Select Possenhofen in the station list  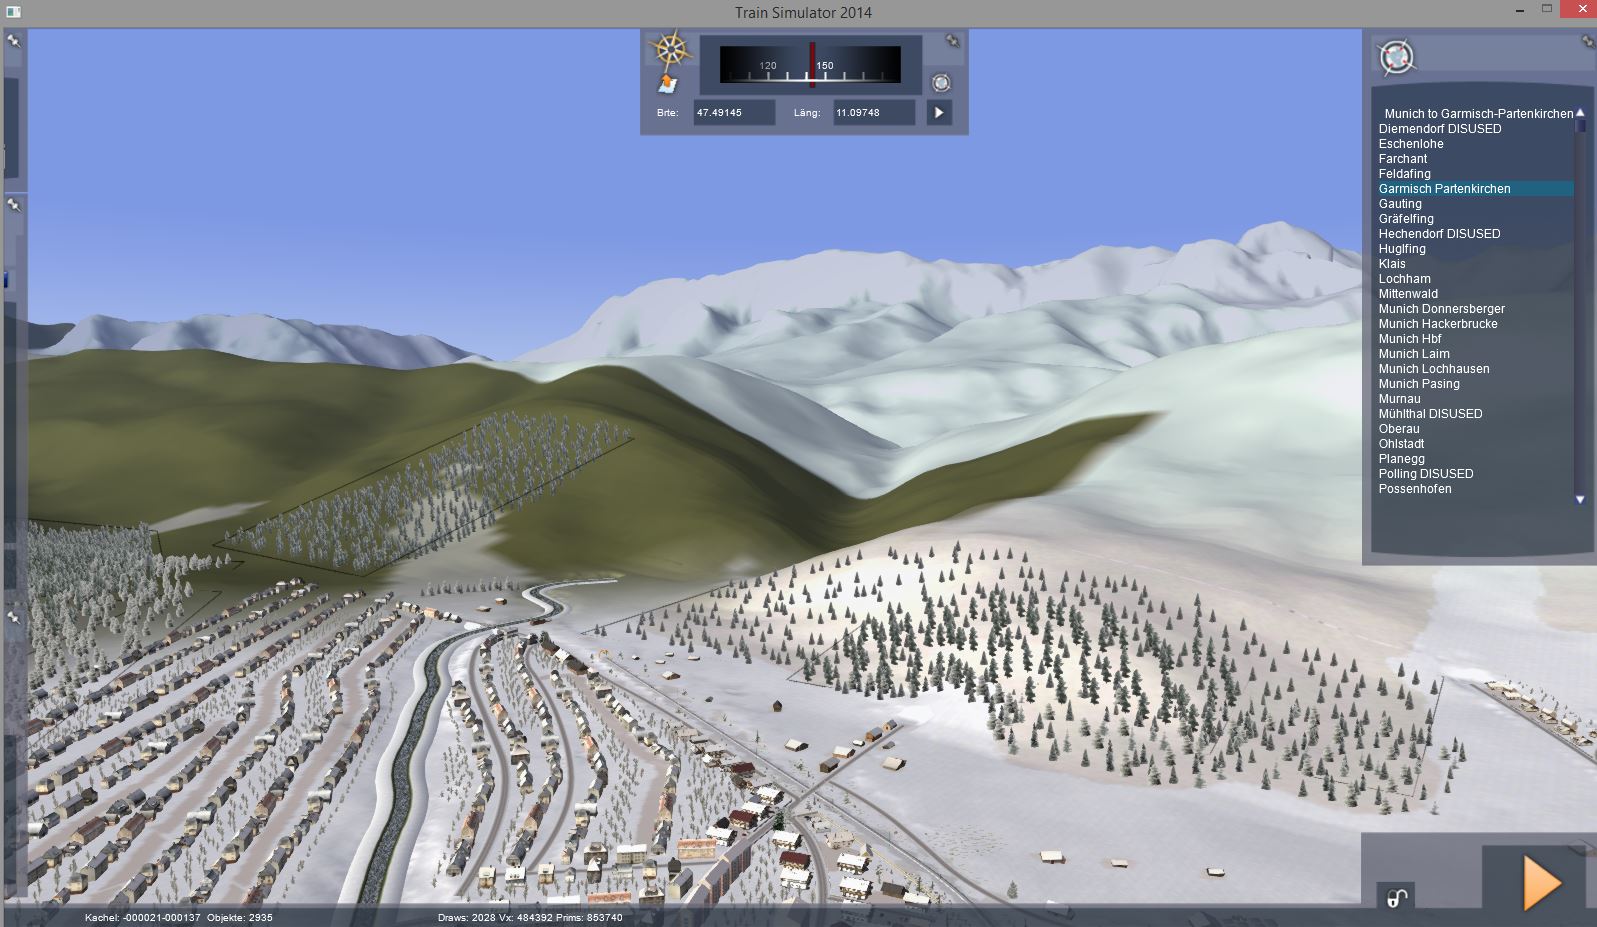coord(1415,489)
